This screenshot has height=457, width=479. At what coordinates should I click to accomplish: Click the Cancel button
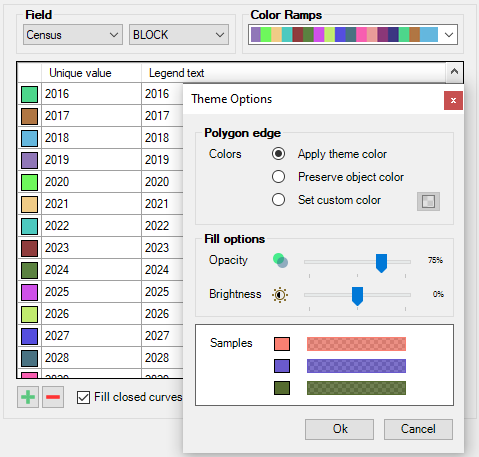(x=418, y=429)
